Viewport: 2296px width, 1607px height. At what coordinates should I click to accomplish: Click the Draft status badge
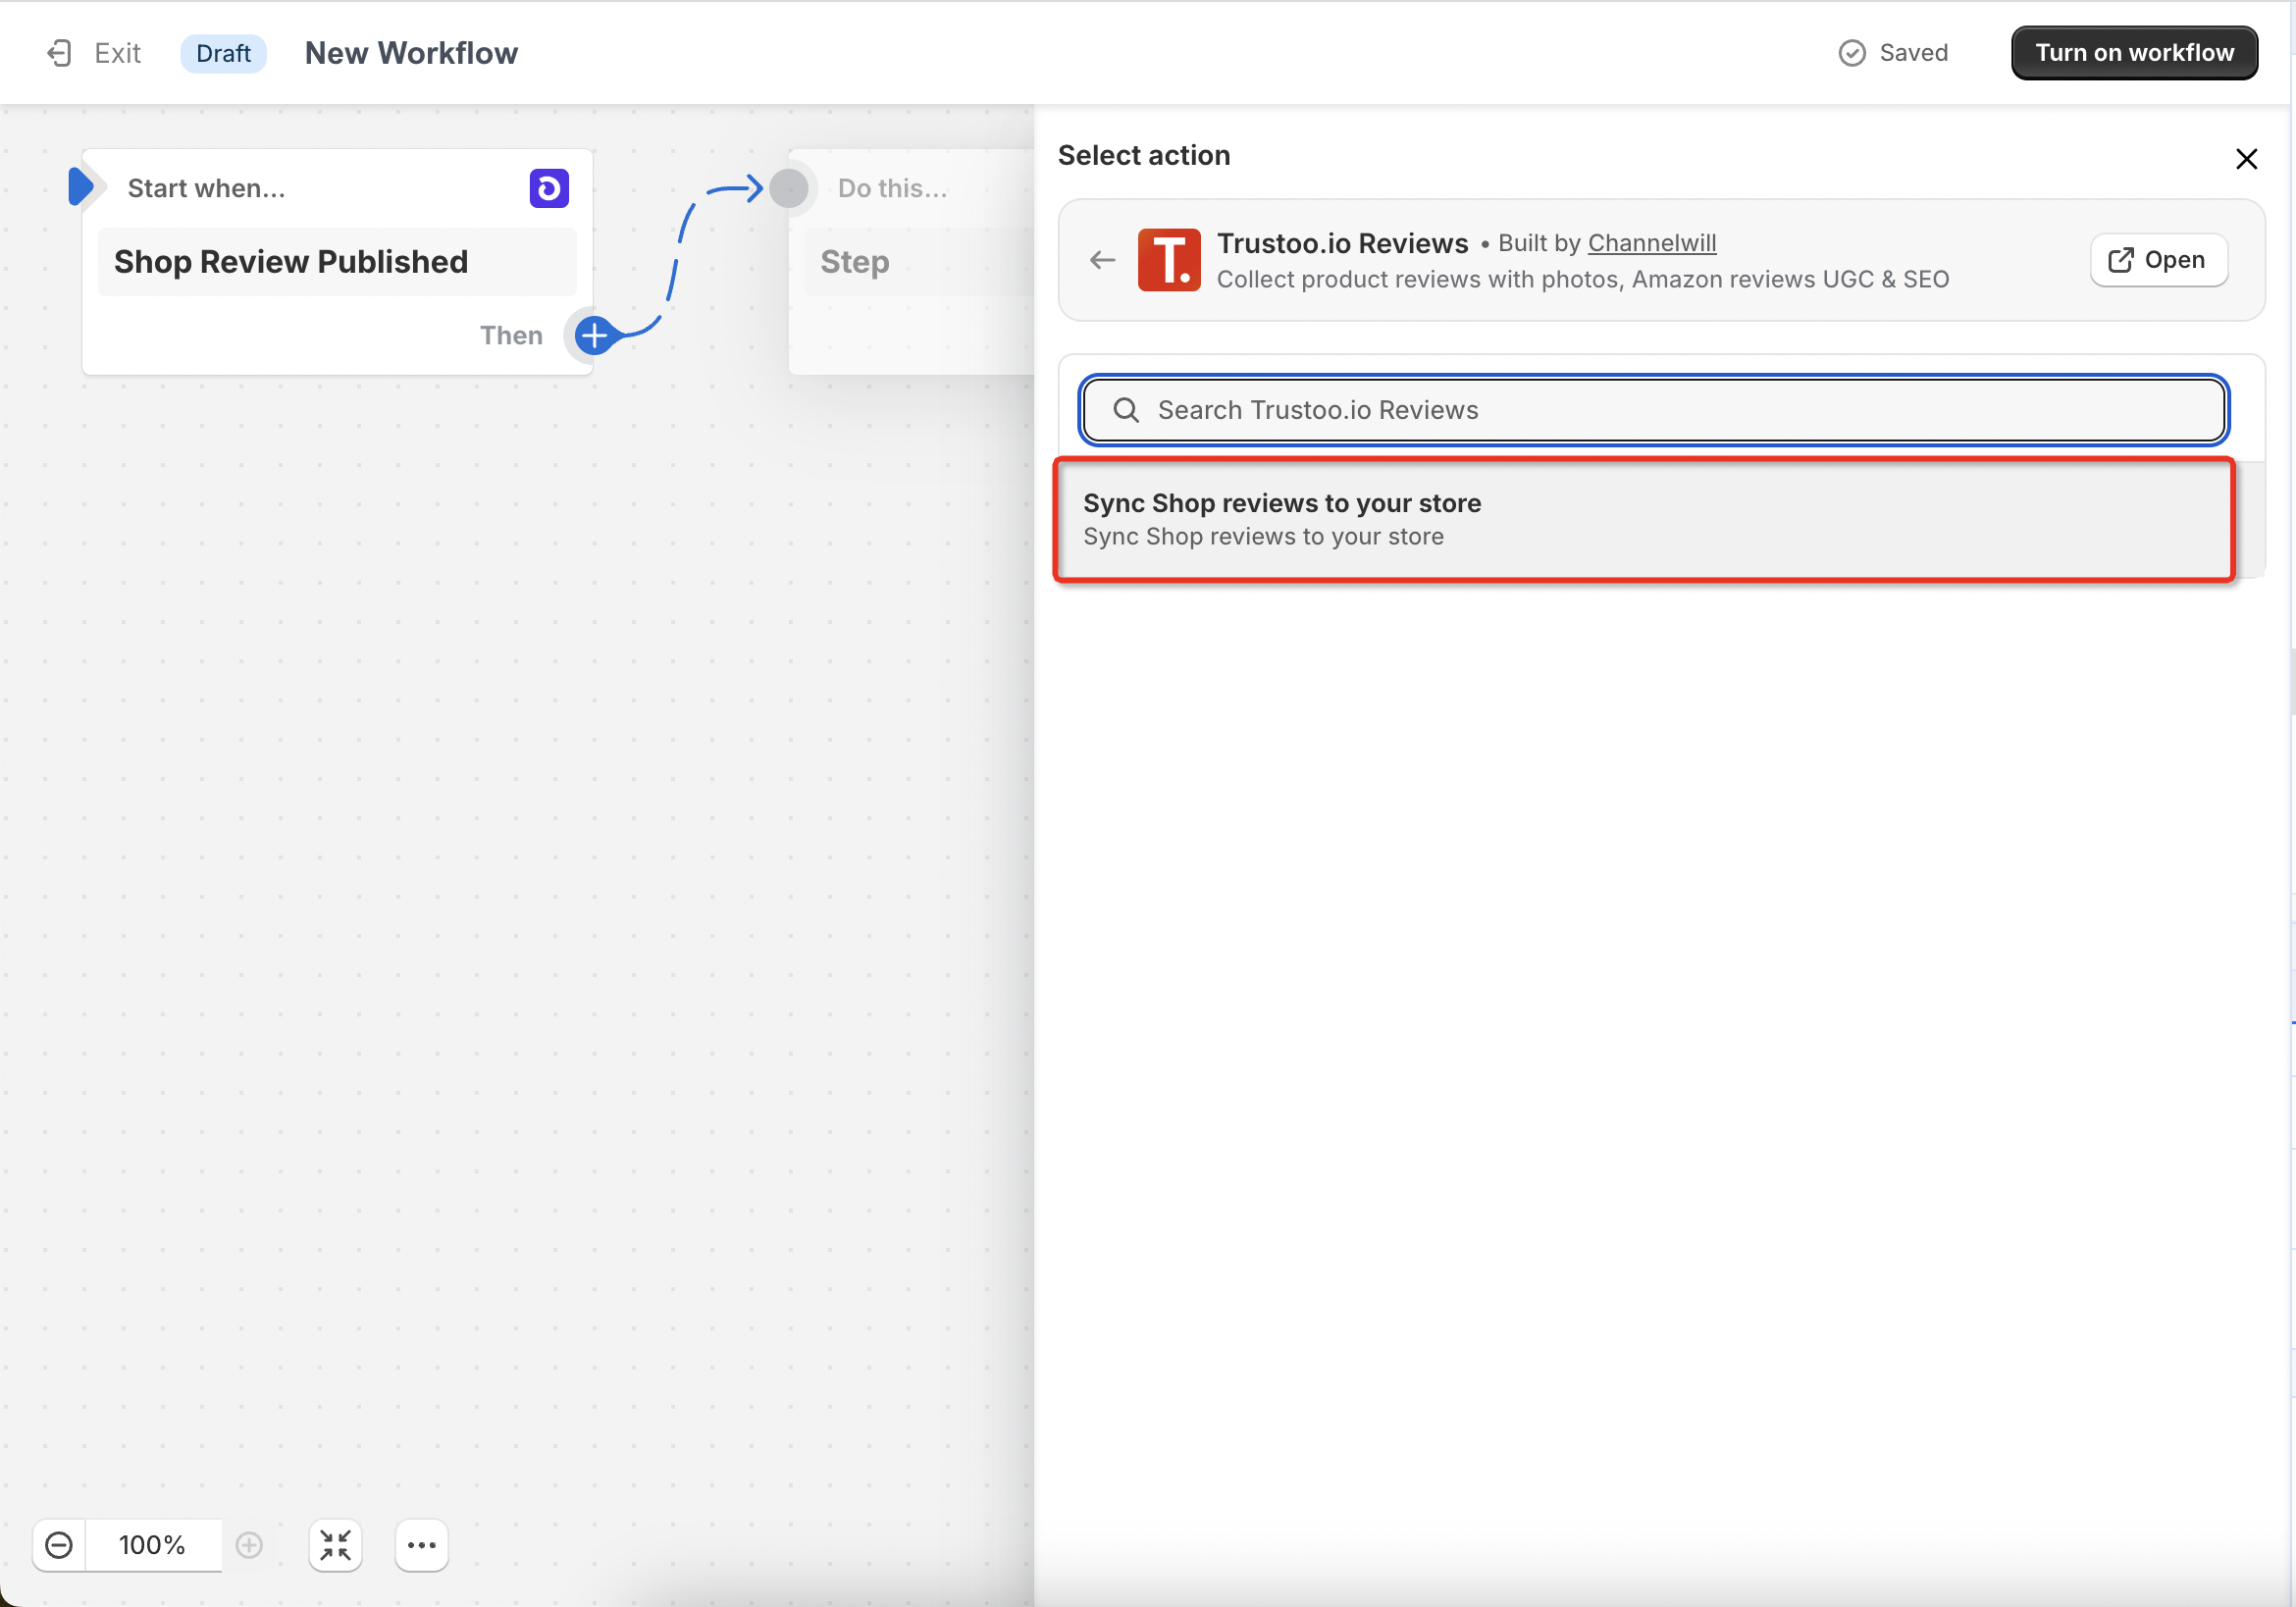coord(222,53)
